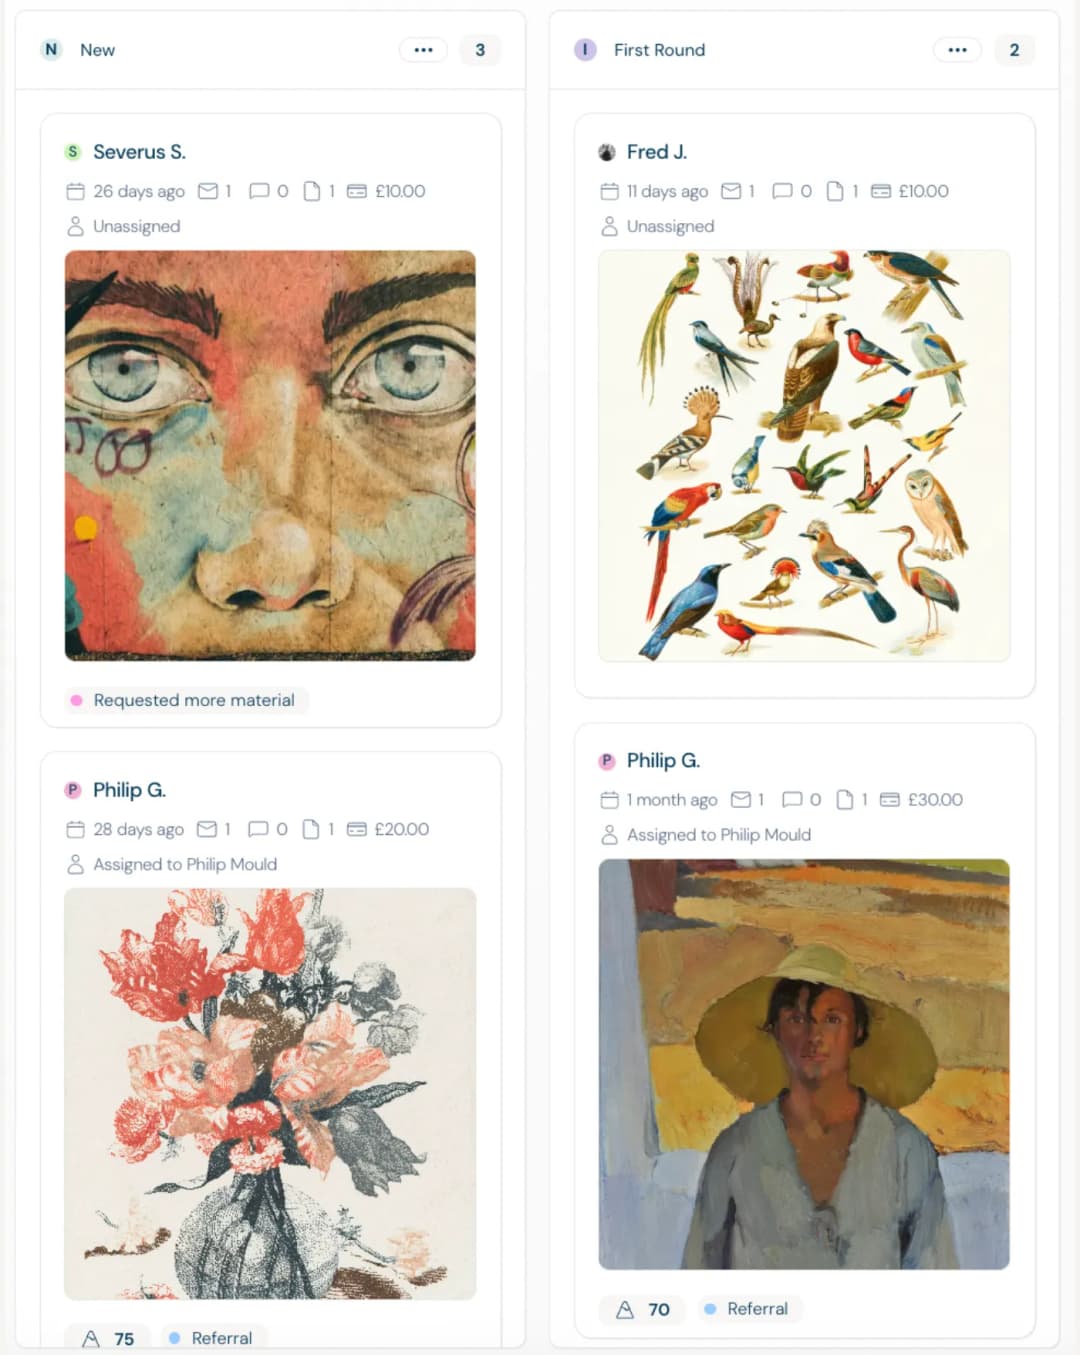
Task: Open the New column three-dots menu
Action: [x=423, y=50]
